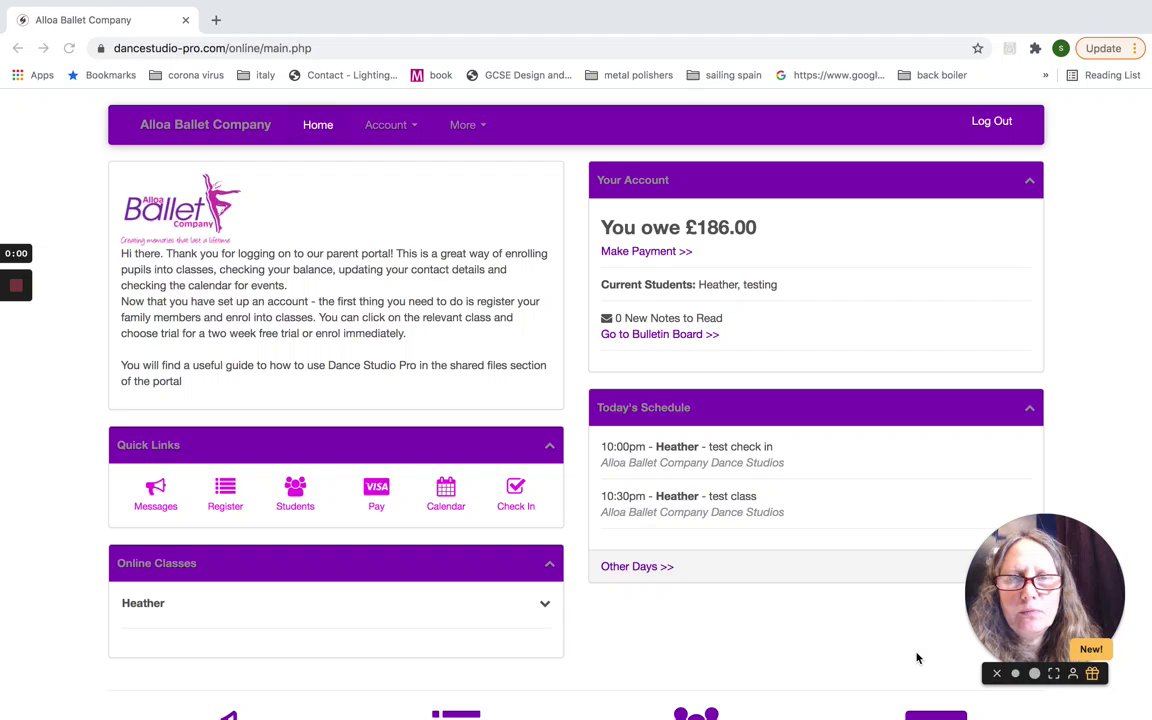The width and height of the screenshot is (1152, 720).
Task: Click the person icon in webcam toolbar
Action: (x=1073, y=673)
